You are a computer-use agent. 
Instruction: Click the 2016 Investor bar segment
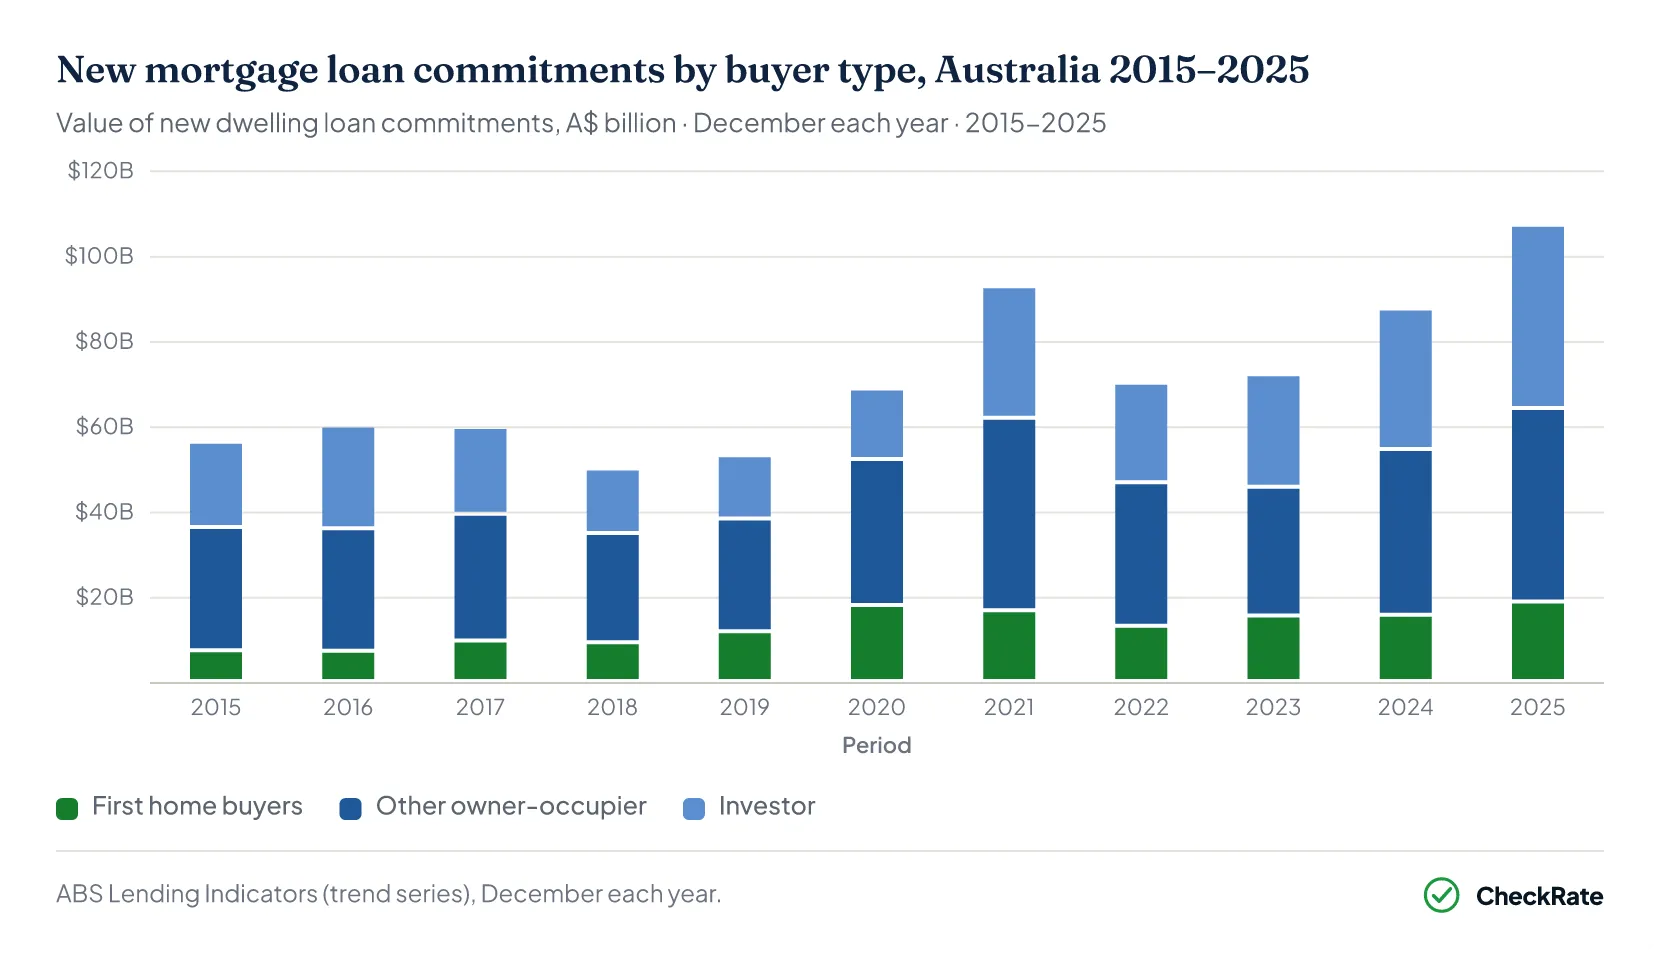pos(348,477)
